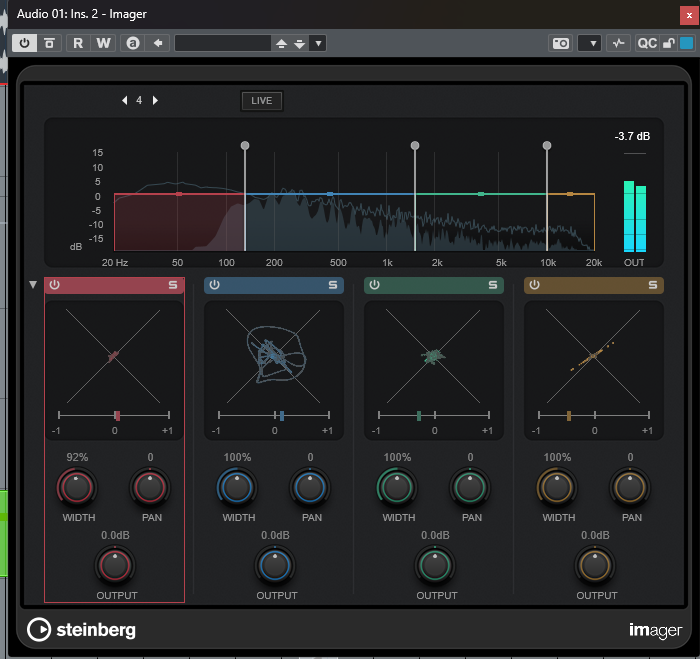This screenshot has width=700, height=659.
Task: Click the 92% width value
Action: pyautogui.click(x=77, y=457)
